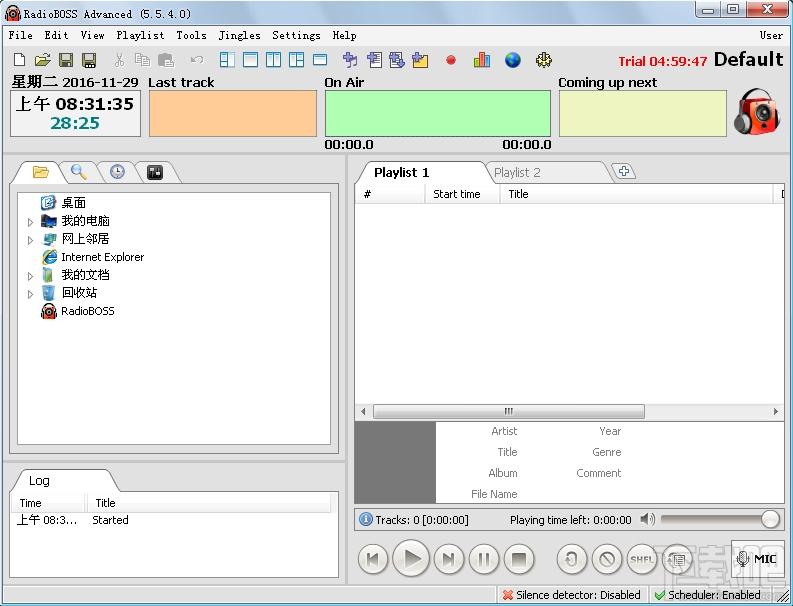
Task: Skip to the previous track
Action: click(x=373, y=559)
